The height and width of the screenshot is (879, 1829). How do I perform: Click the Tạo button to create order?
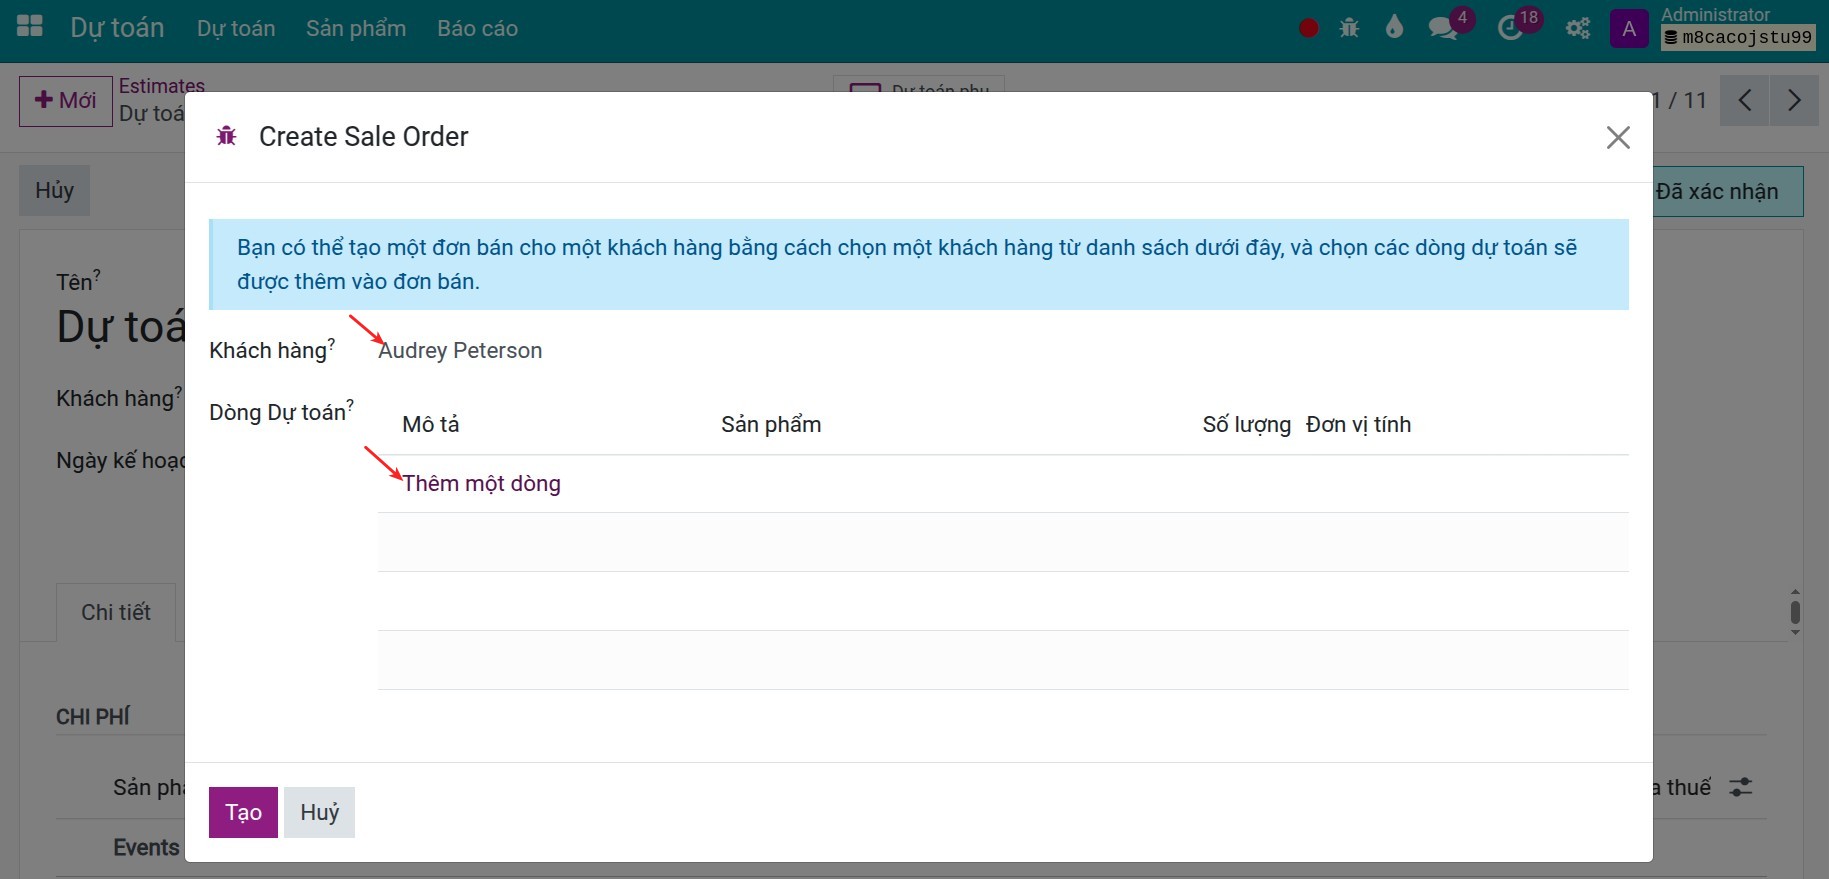tap(243, 812)
